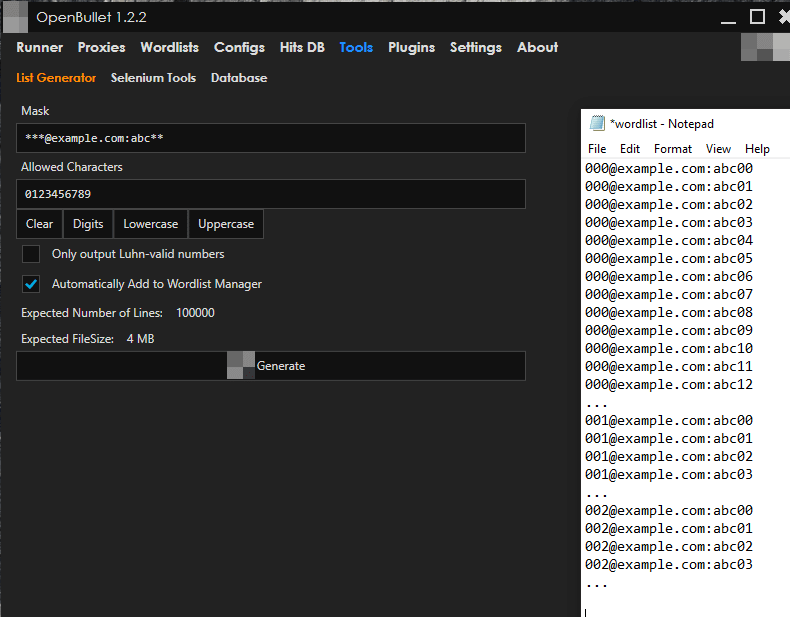This screenshot has width=790, height=617.
Task: Click into the Mask input field
Action: pos(270,138)
